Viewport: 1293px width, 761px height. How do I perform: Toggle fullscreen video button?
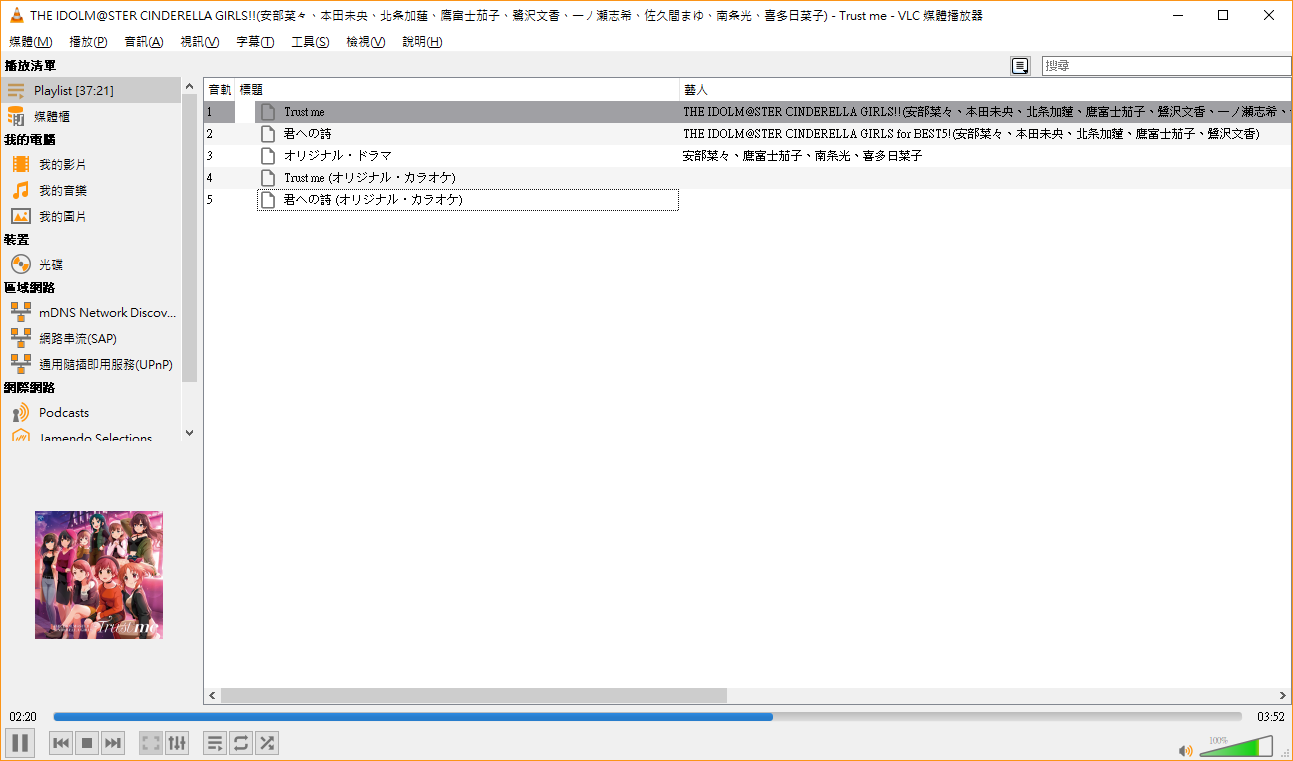tap(151, 743)
